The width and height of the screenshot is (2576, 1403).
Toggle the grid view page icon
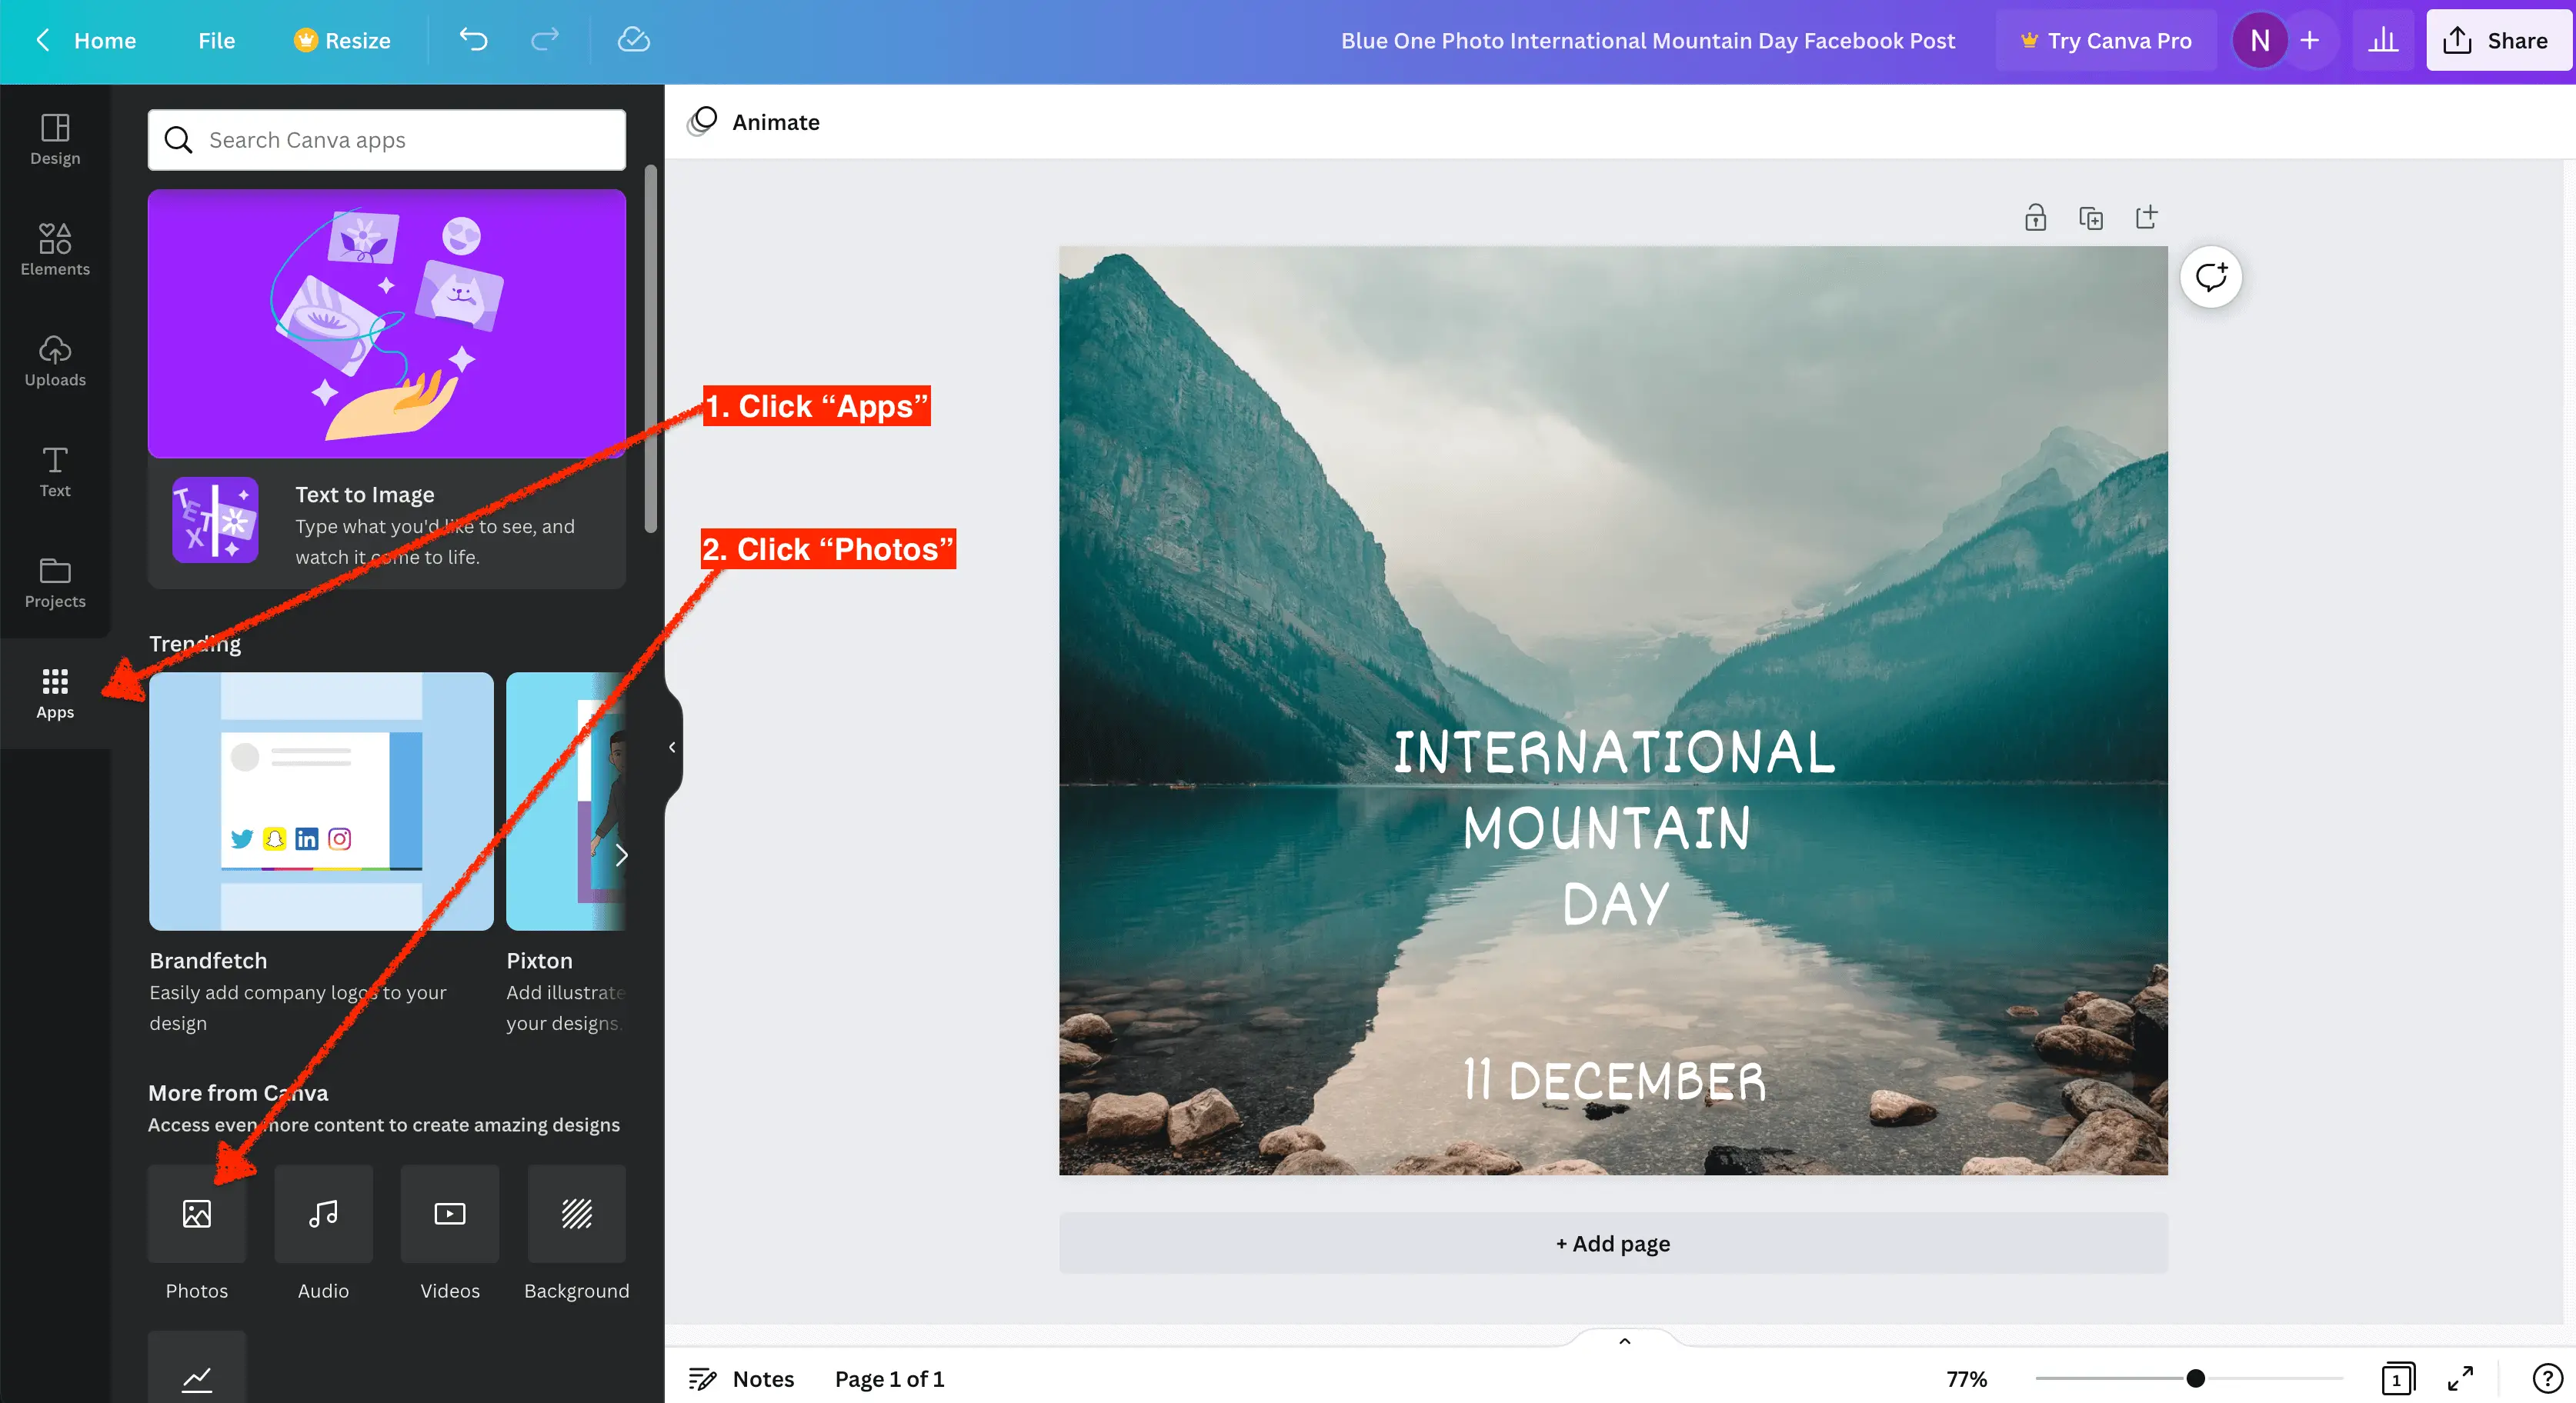click(x=2397, y=1379)
